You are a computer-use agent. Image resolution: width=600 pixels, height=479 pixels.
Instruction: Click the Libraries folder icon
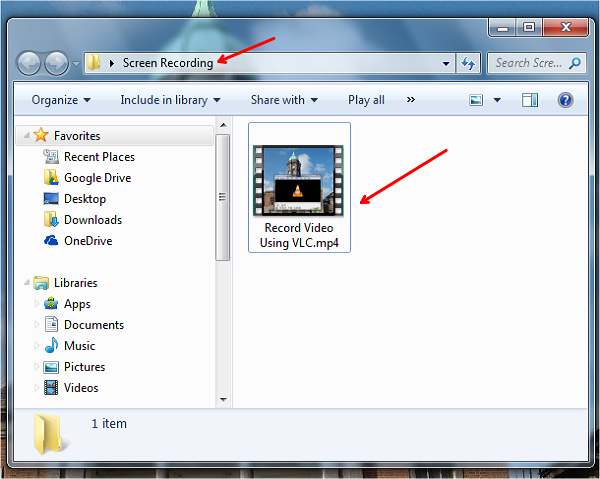[41, 283]
